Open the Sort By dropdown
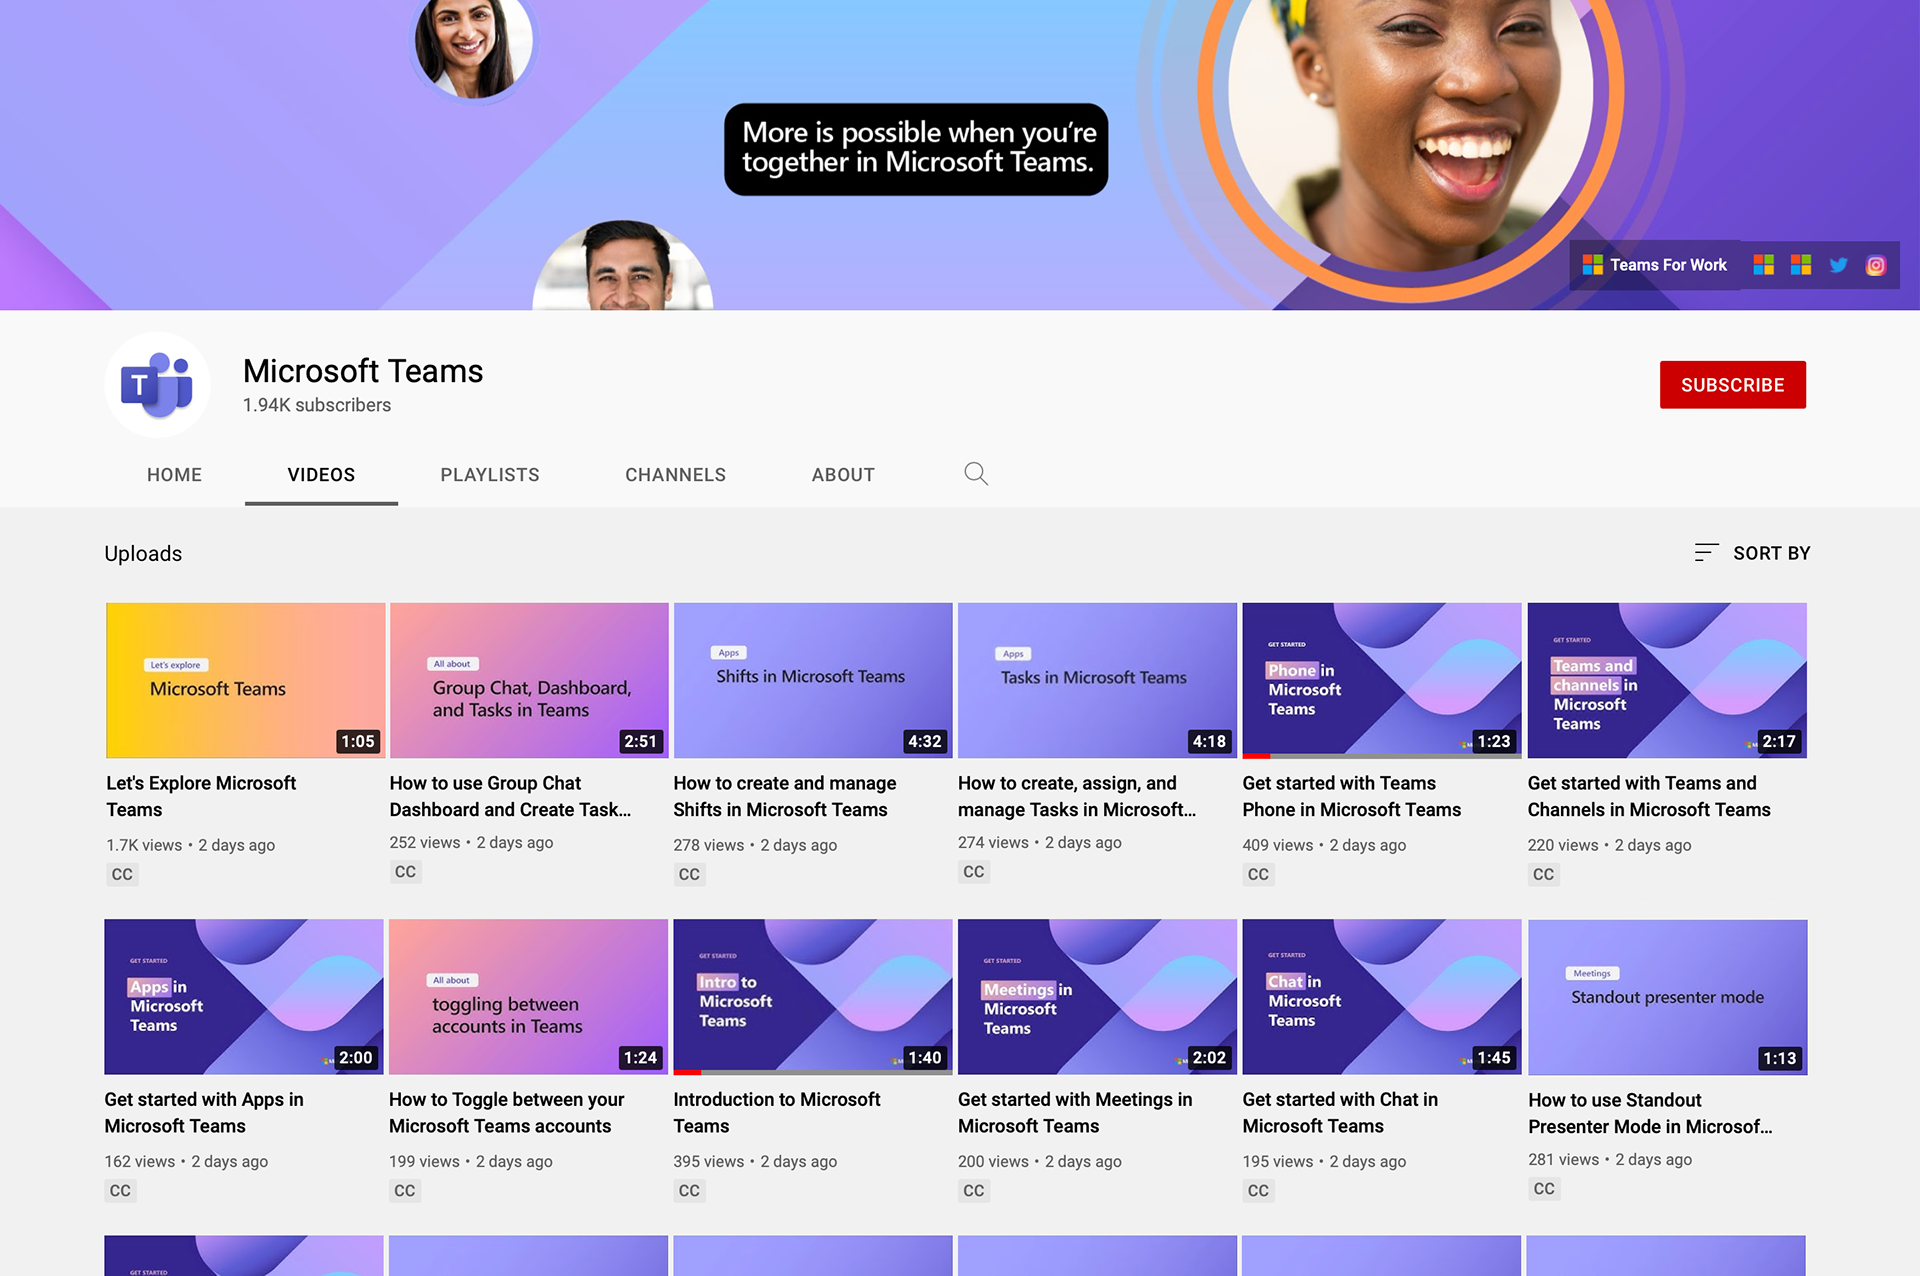1920x1276 pixels. tap(1752, 553)
